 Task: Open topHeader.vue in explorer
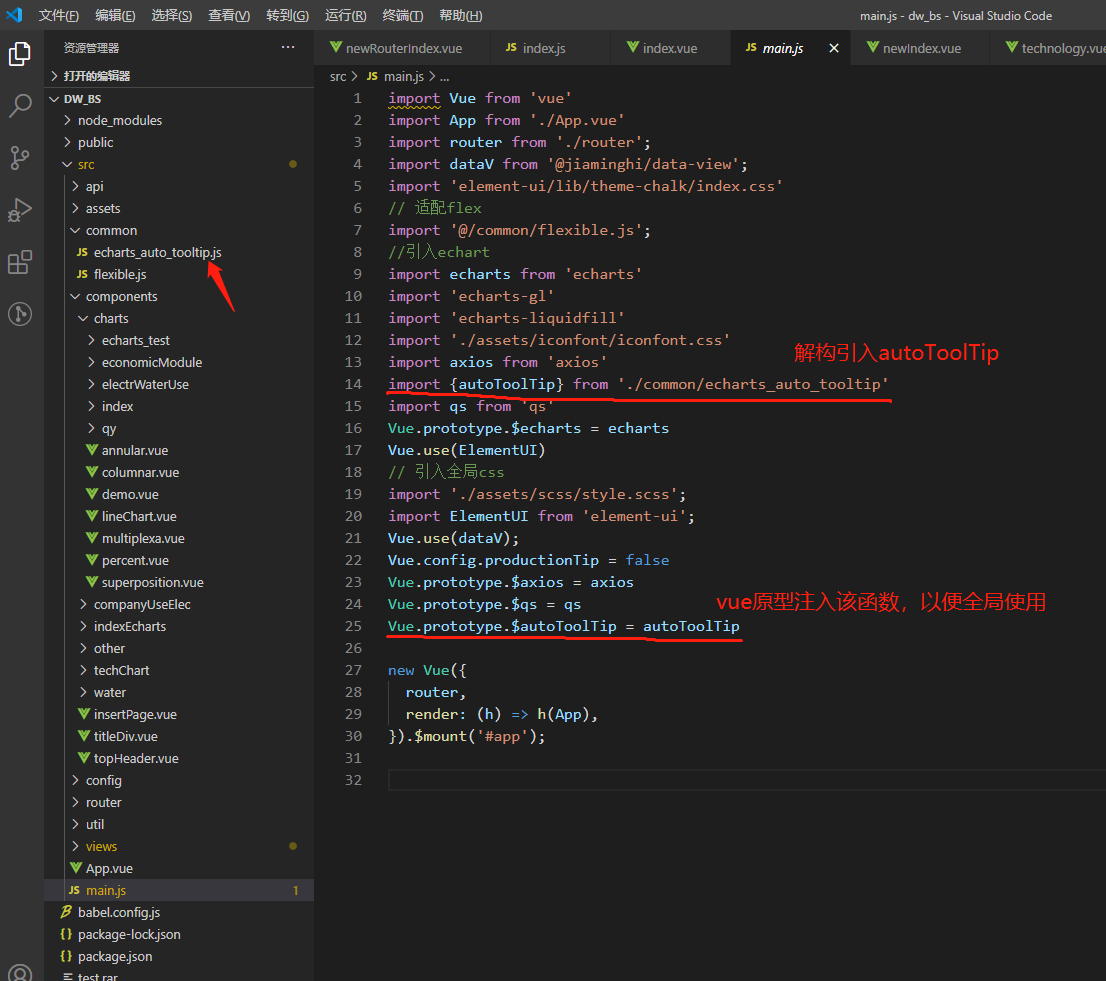point(179,758)
